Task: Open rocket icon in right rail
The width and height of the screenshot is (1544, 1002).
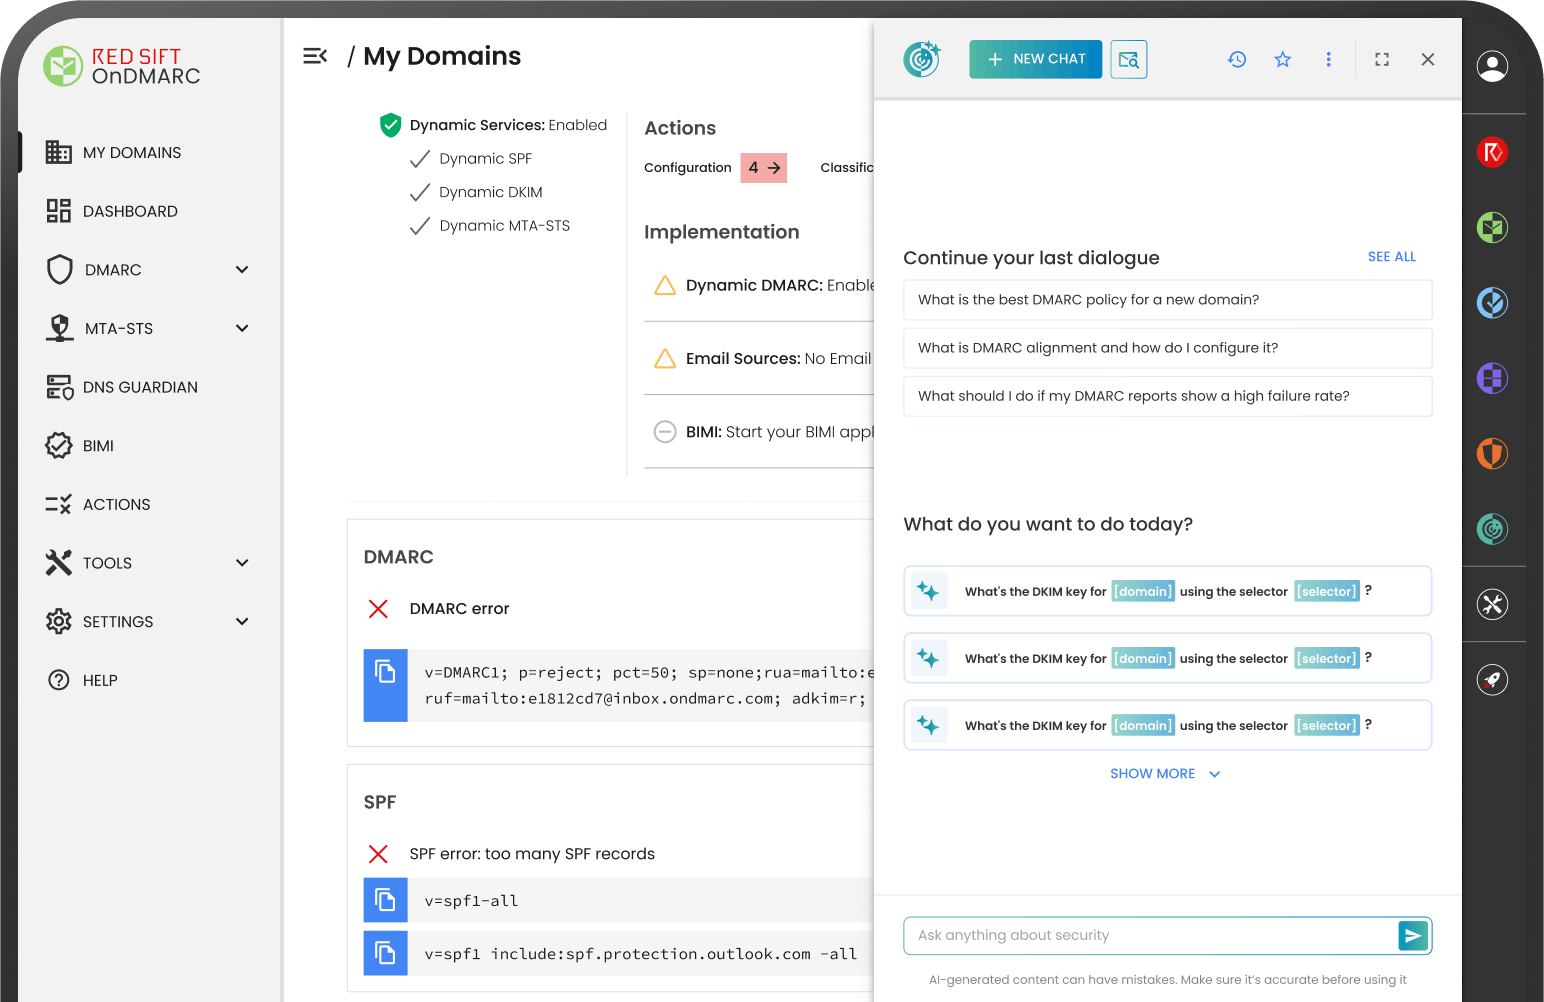Action: coord(1493,680)
